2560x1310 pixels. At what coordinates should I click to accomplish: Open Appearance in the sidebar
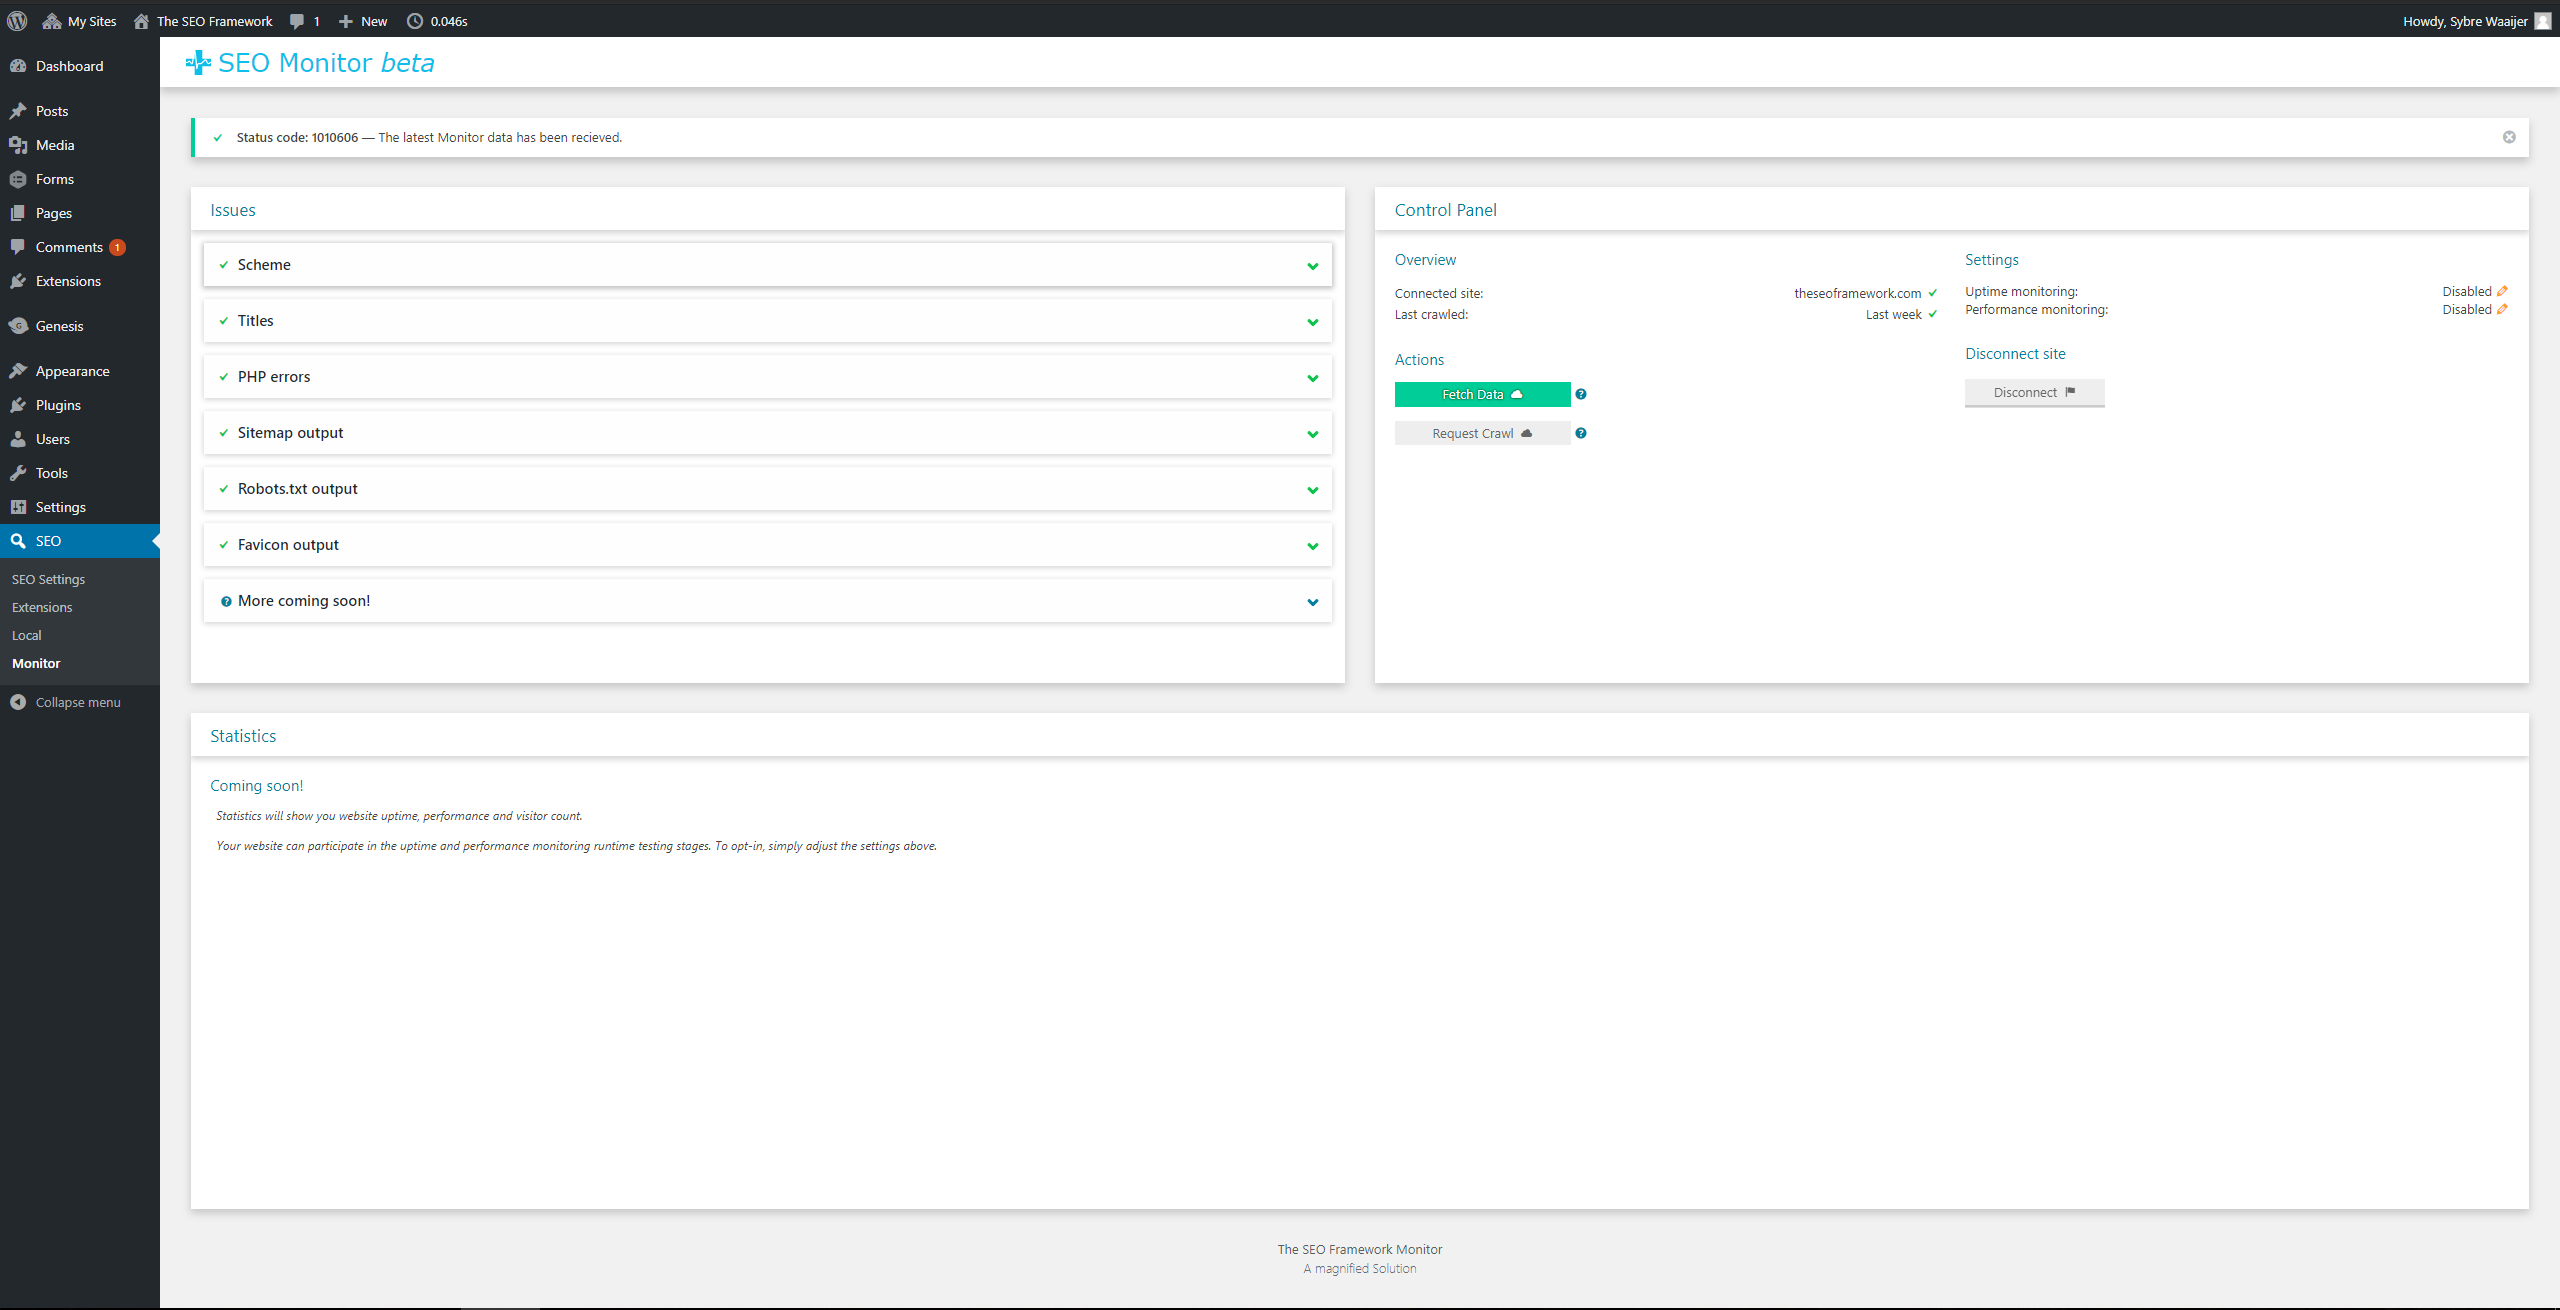pos(80,371)
